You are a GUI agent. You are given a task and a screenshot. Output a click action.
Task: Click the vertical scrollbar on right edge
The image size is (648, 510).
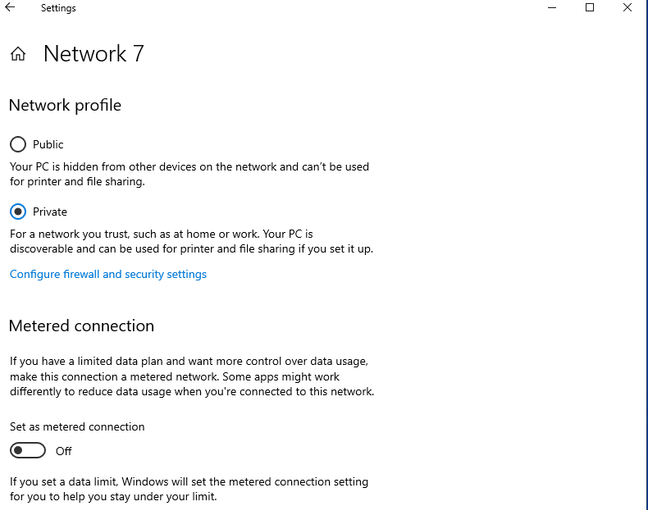642,250
